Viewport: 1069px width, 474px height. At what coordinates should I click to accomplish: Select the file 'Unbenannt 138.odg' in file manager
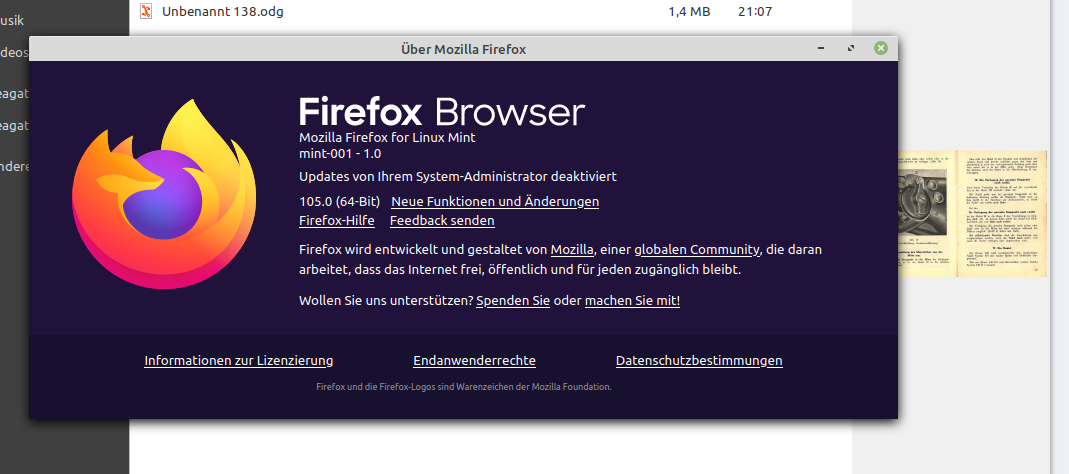point(223,12)
